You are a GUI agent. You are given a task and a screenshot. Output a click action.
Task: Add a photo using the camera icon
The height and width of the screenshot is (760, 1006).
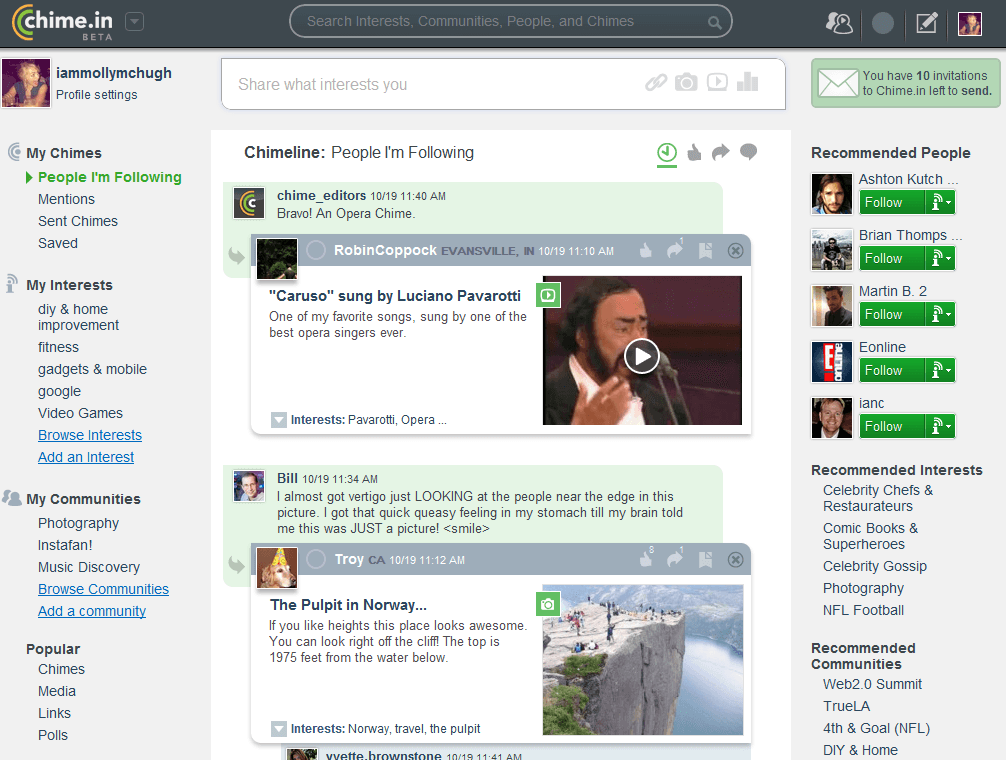686,82
